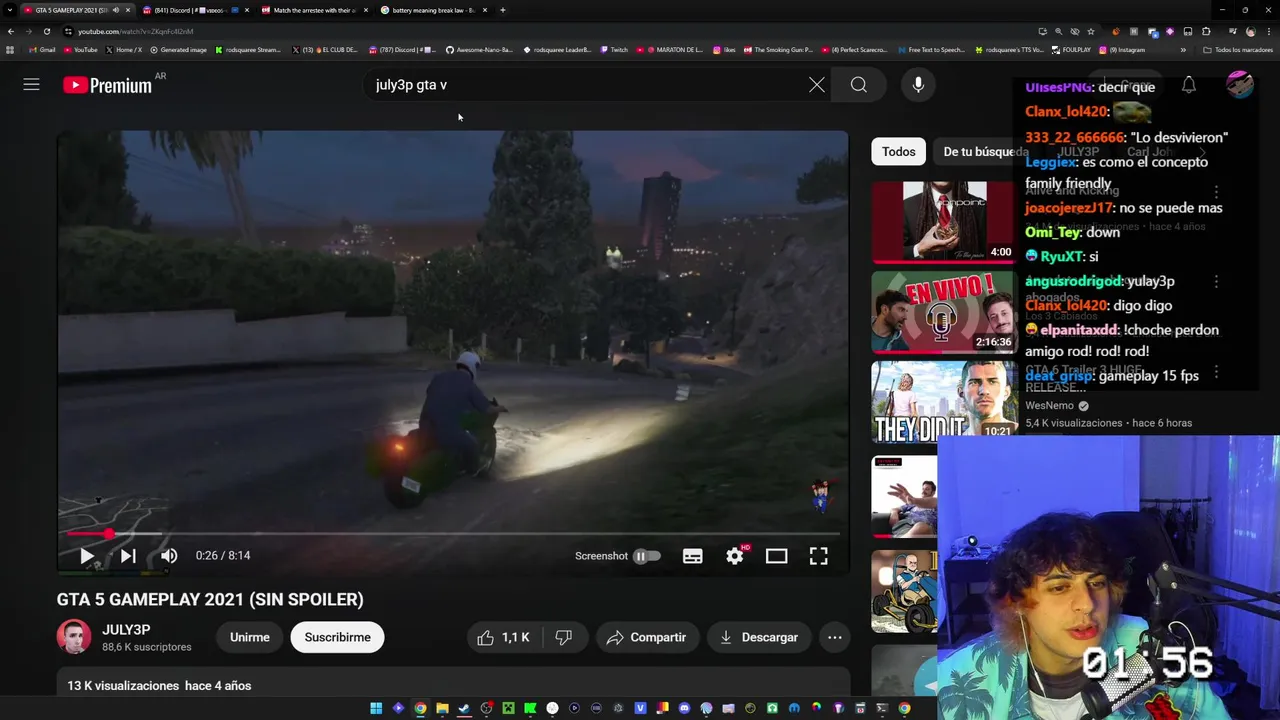Join the channel with Unirme
This screenshot has height=720, width=1280.
coord(250,637)
